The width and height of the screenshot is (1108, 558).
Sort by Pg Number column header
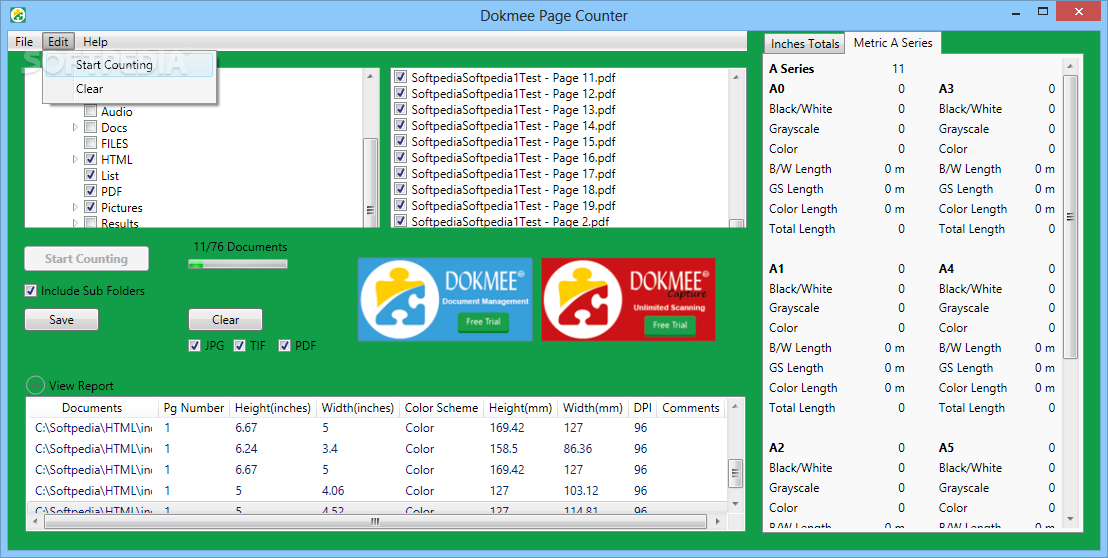tap(194, 408)
